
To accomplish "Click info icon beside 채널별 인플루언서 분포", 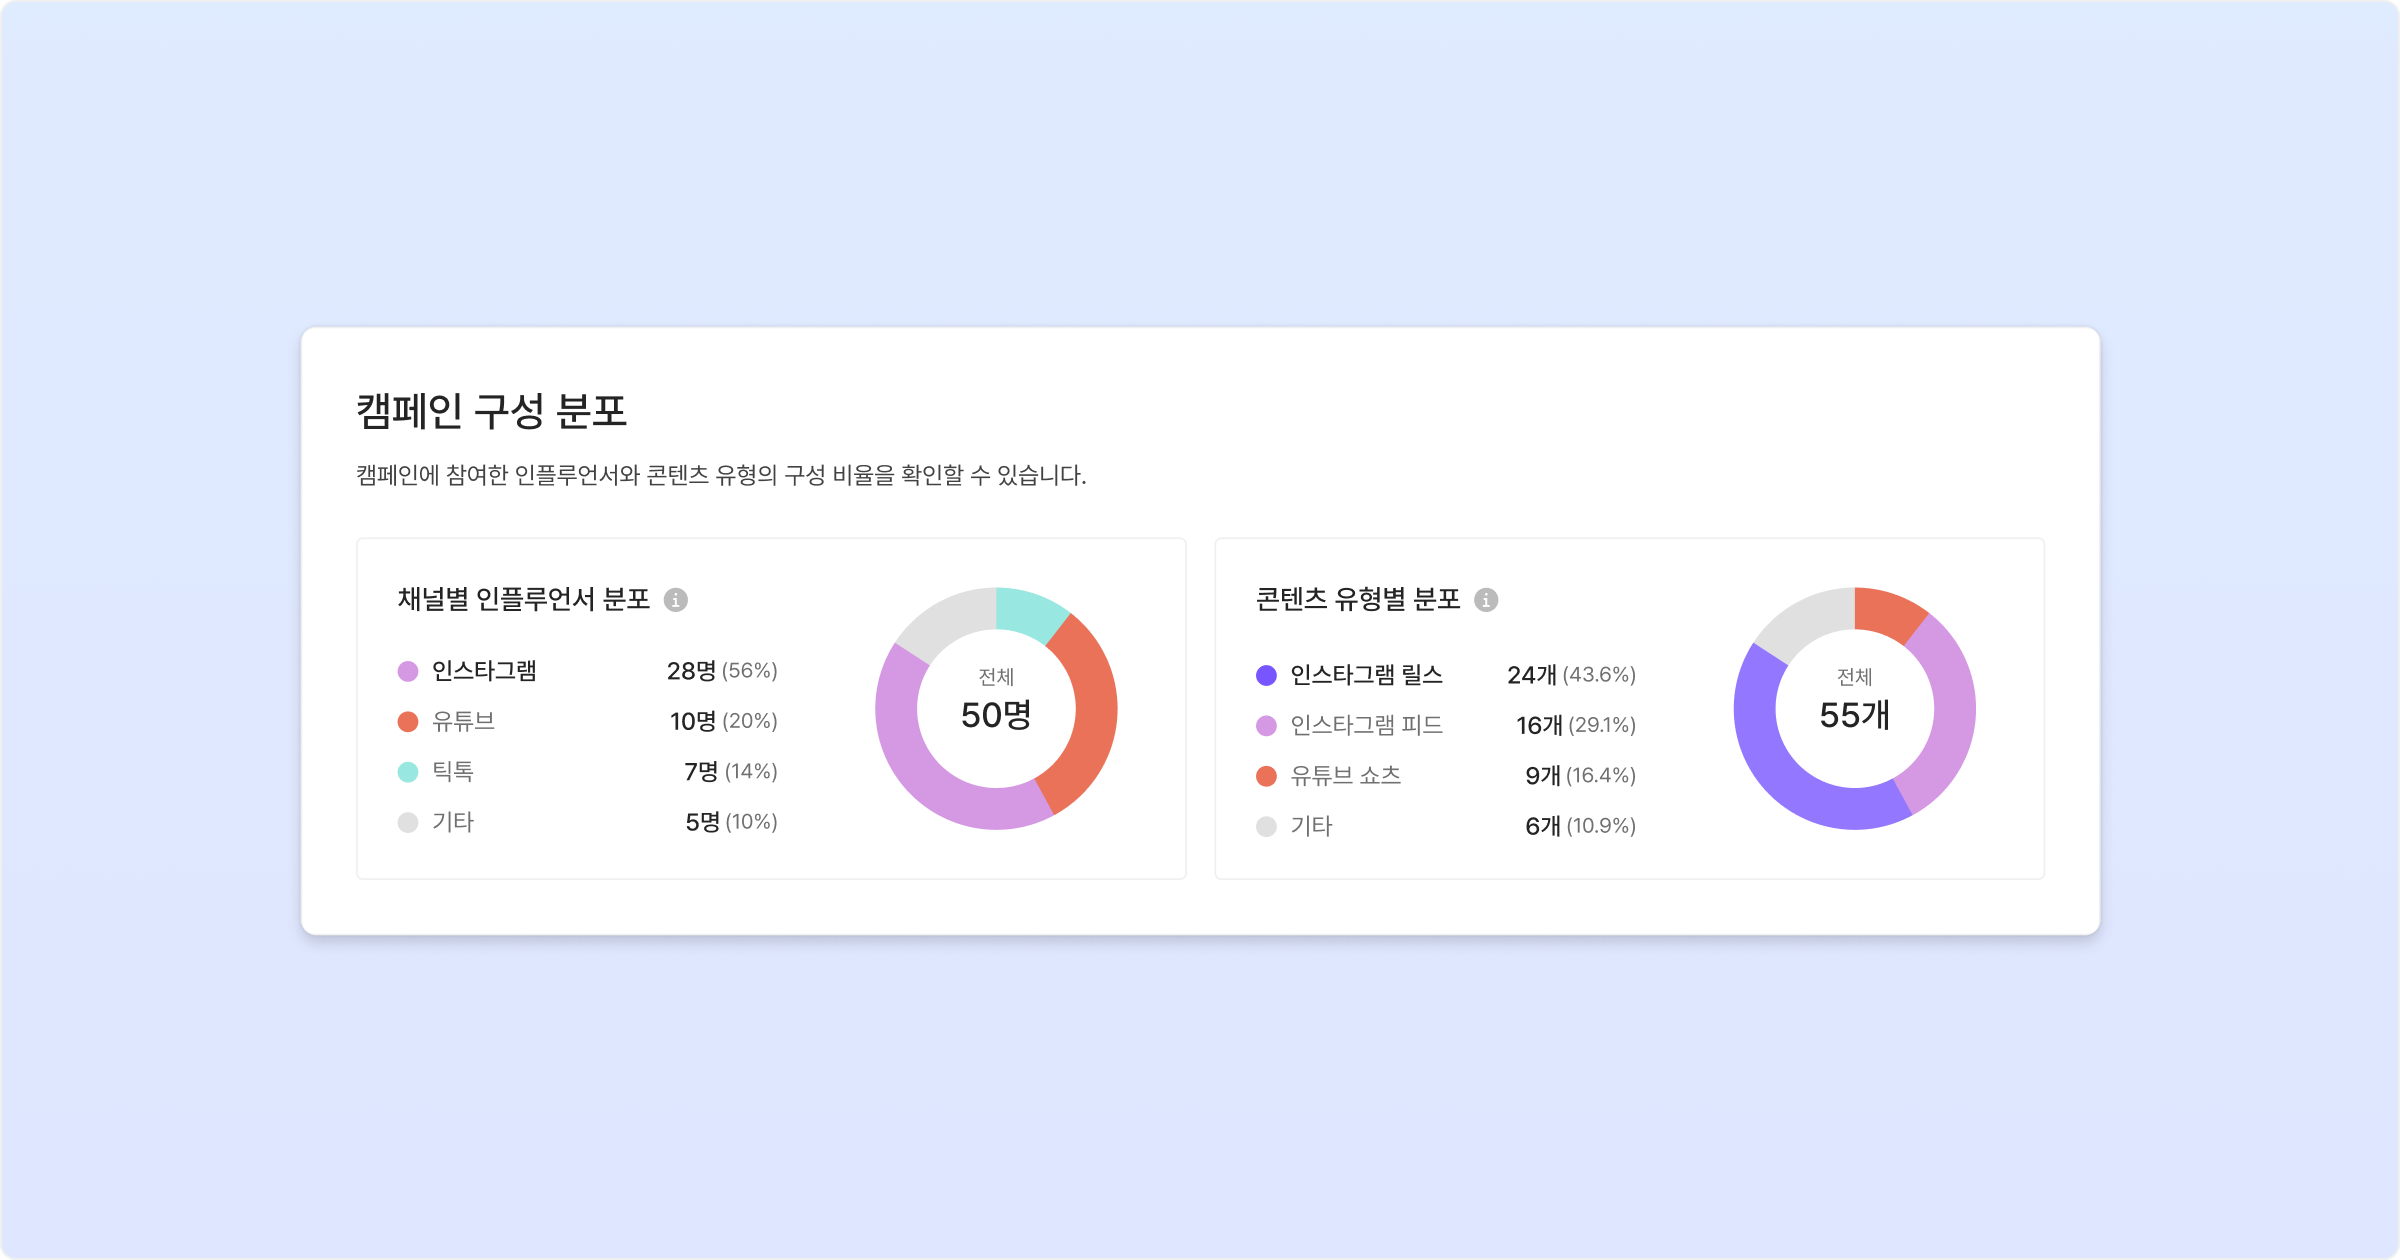I will click(x=676, y=600).
